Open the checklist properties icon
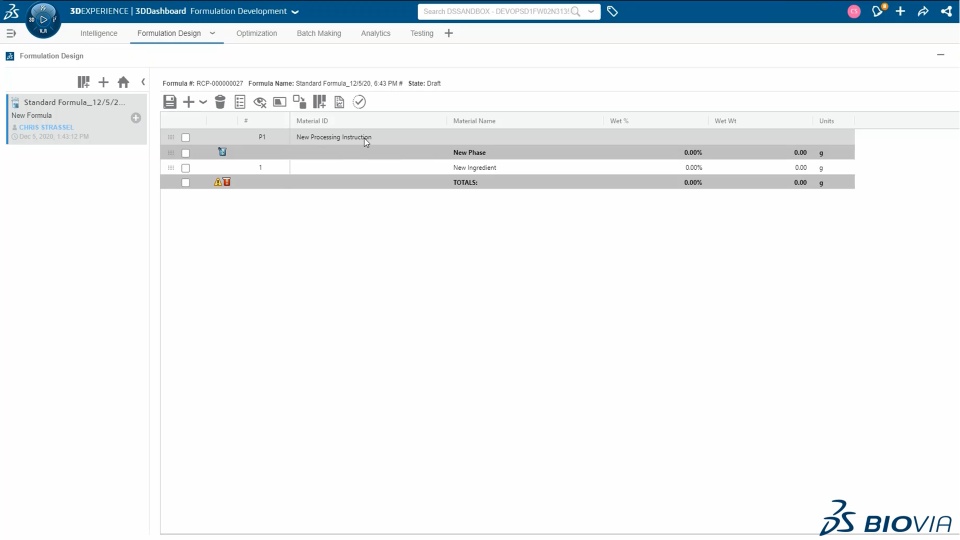 tap(240, 102)
